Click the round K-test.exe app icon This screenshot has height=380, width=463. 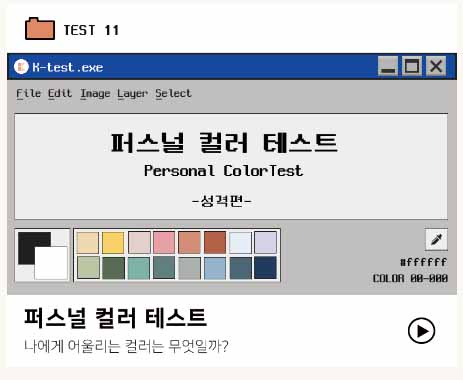click(x=21, y=67)
